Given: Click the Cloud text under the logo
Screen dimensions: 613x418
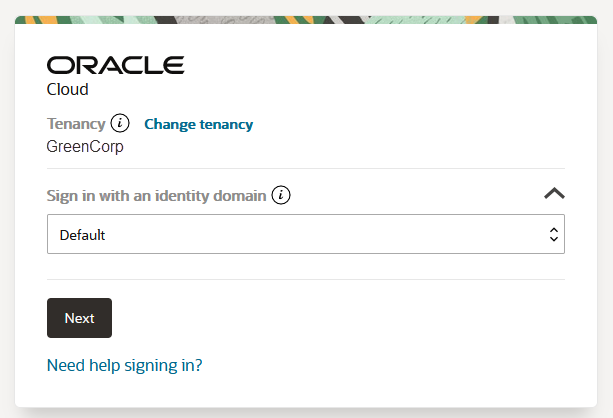Looking at the screenshot, I should 68,89.
